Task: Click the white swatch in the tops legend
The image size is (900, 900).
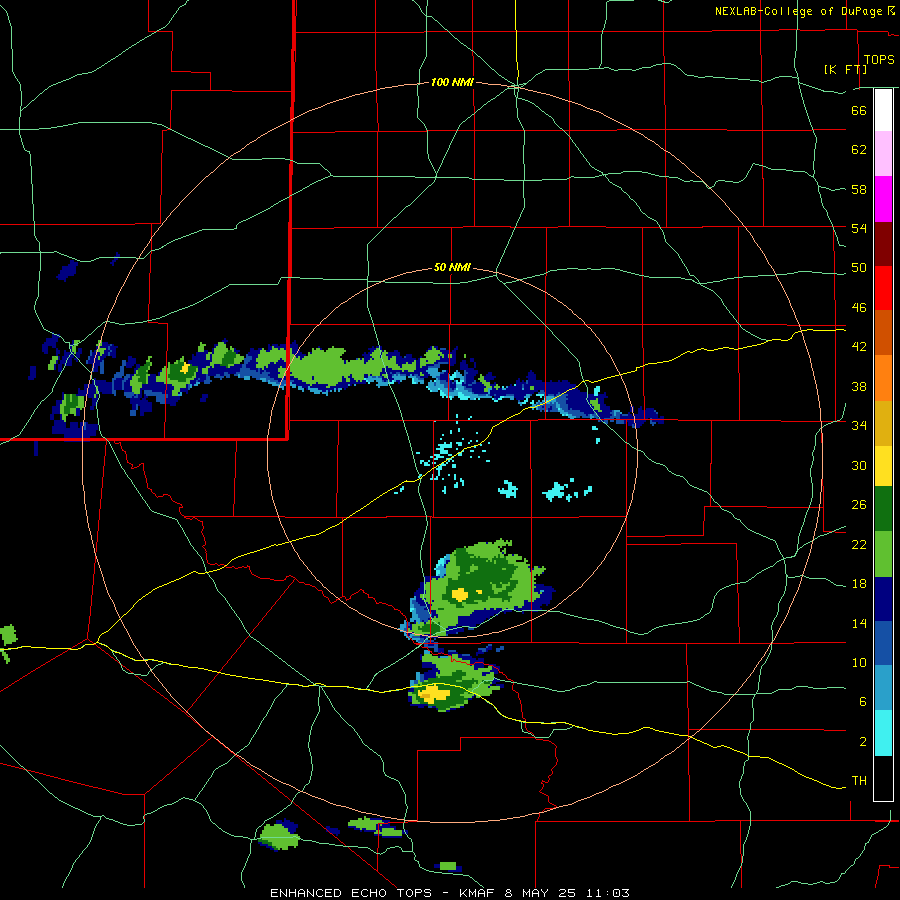Action: click(883, 110)
